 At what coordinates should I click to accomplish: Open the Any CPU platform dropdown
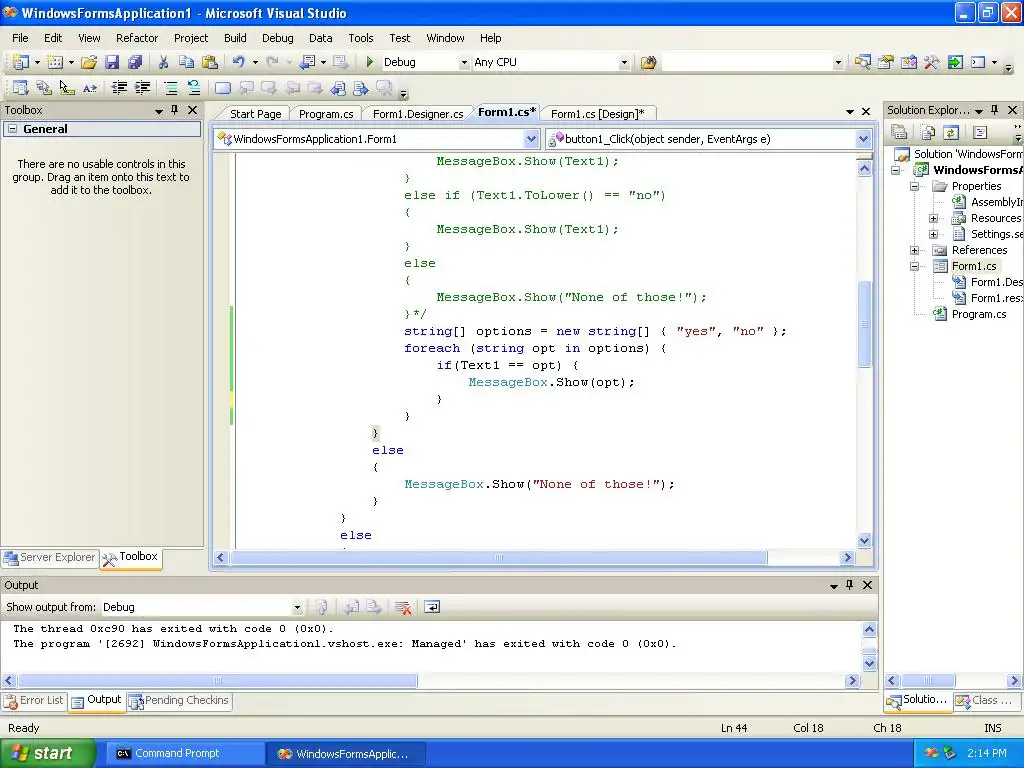click(624, 63)
